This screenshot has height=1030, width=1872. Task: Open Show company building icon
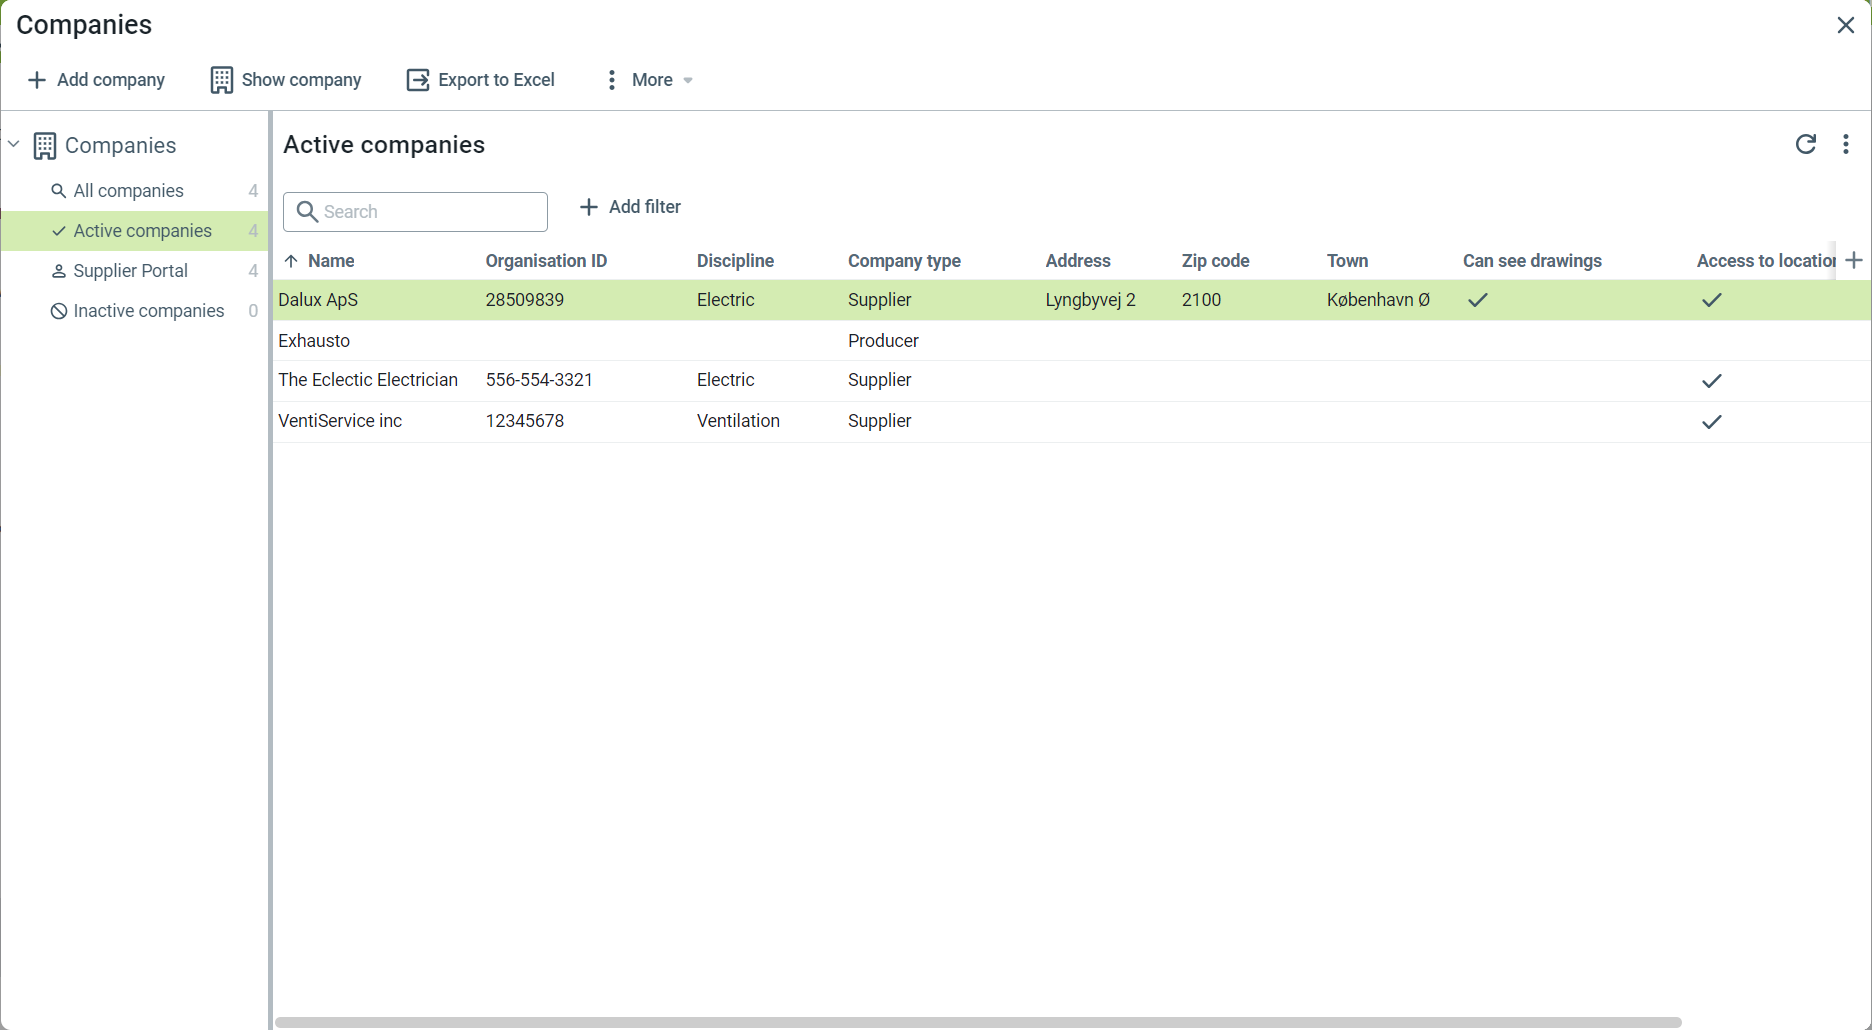tap(221, 80)
